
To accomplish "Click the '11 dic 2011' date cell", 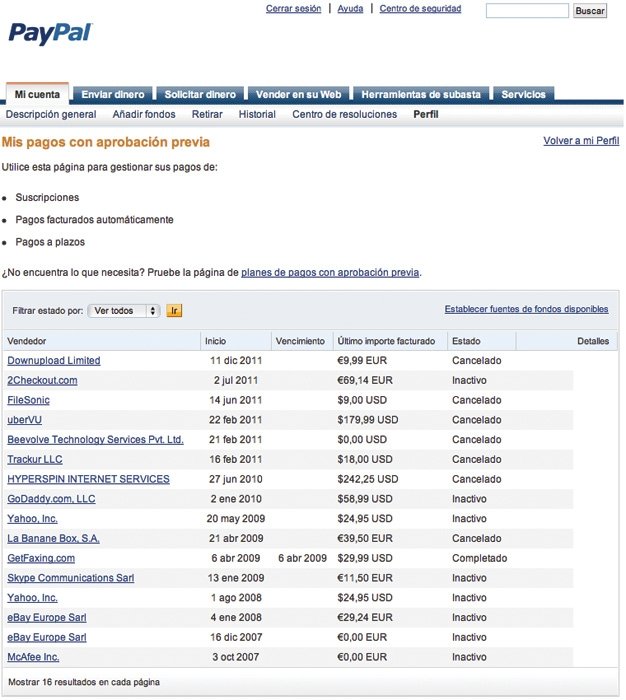I will pyautogui.click(x=236, y=361).
